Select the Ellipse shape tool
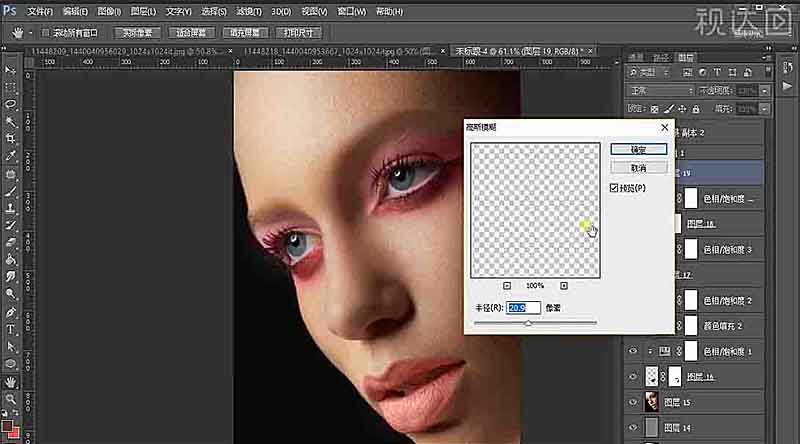This screenshot has height=444, width=800. (x=10, y=364)
